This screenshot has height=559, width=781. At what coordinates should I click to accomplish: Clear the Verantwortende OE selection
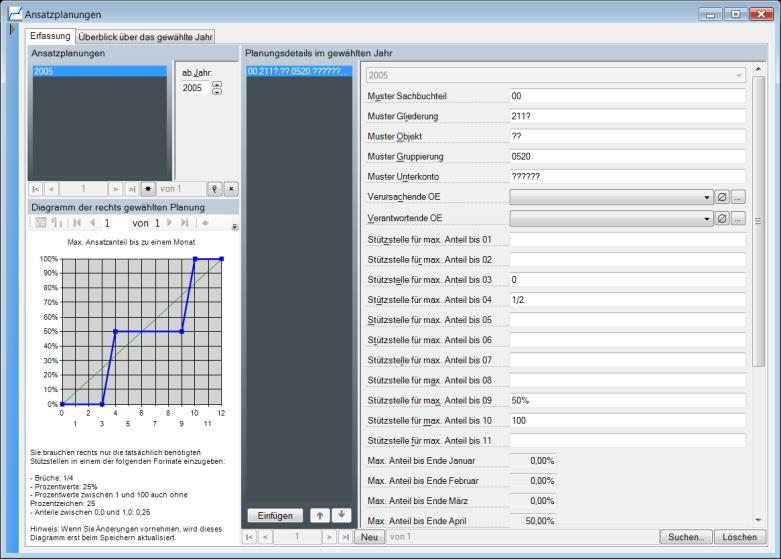point(722,218)
